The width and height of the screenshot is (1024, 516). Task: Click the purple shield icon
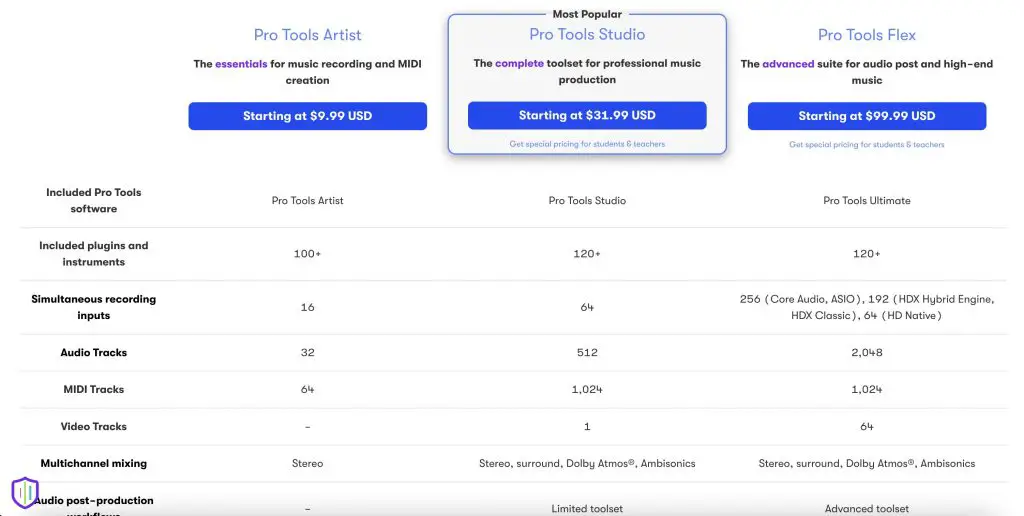tap(25, 492)
